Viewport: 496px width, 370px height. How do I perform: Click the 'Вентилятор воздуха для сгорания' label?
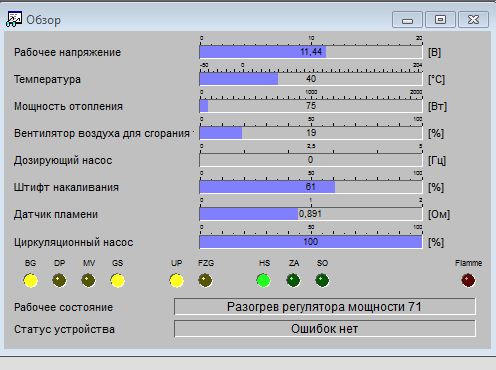tap(102, 133)
